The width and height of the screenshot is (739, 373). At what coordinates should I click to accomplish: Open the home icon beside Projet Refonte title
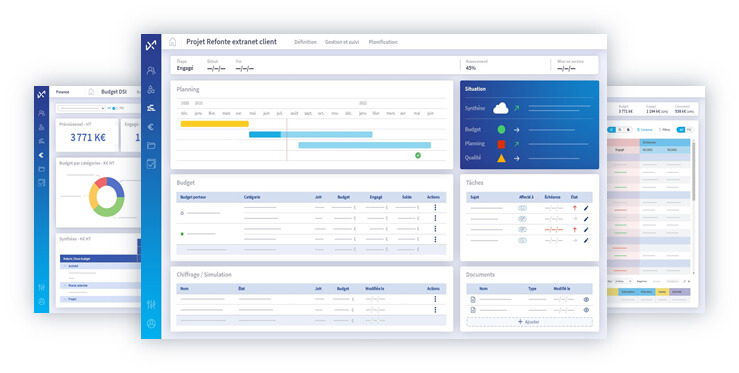click(172, 42)
